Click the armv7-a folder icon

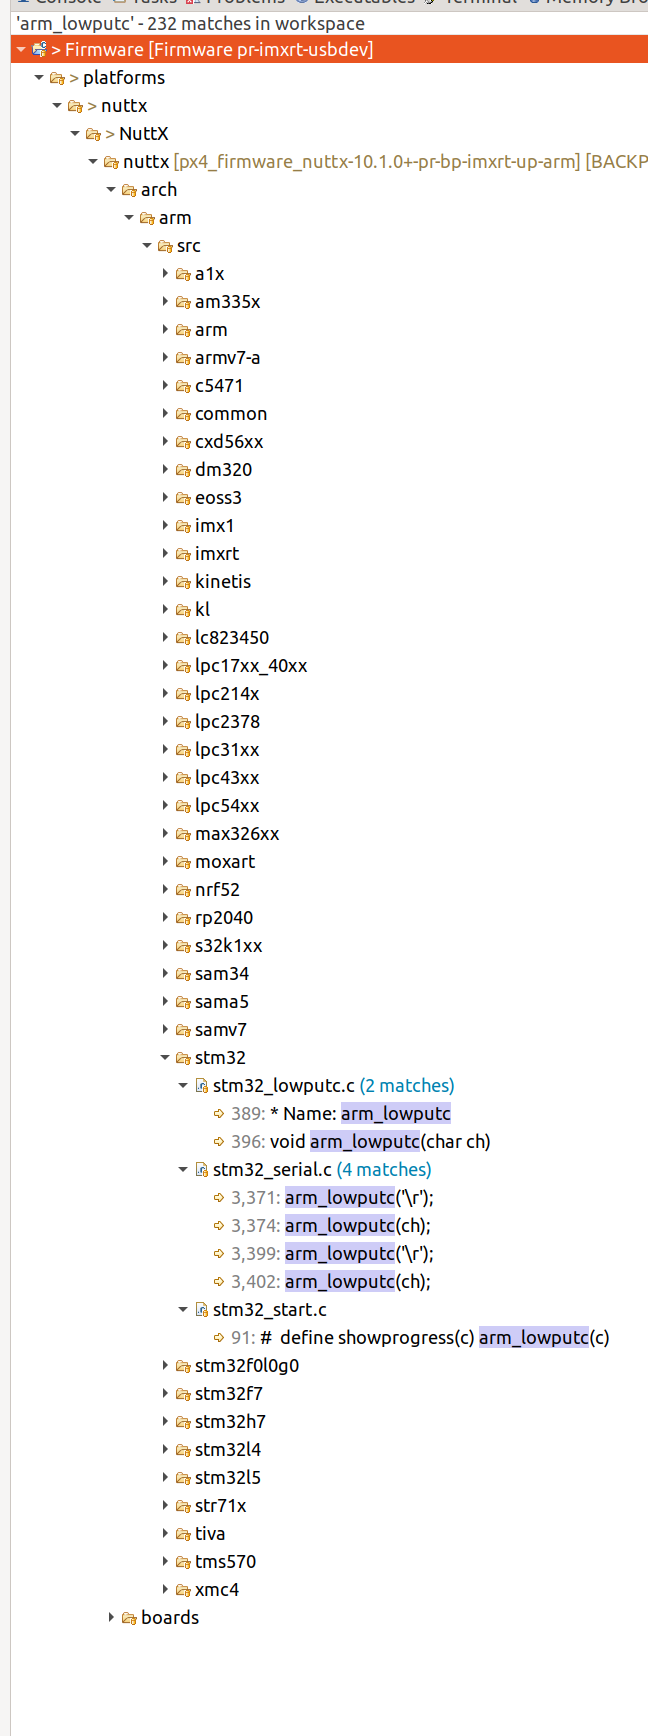coord(183,357)
